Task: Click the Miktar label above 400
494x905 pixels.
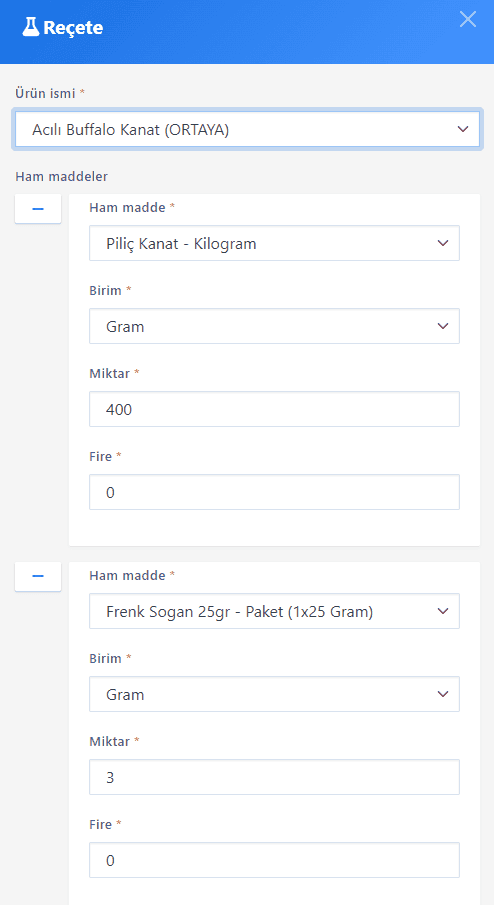Action: coord(110,373)
